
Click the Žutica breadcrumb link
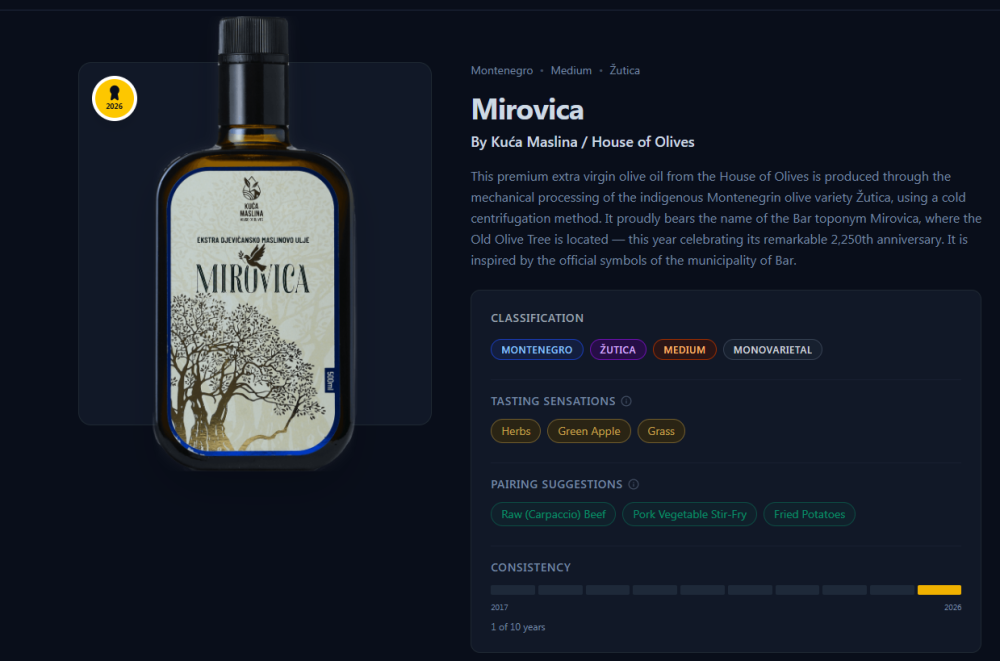point(624,71)
